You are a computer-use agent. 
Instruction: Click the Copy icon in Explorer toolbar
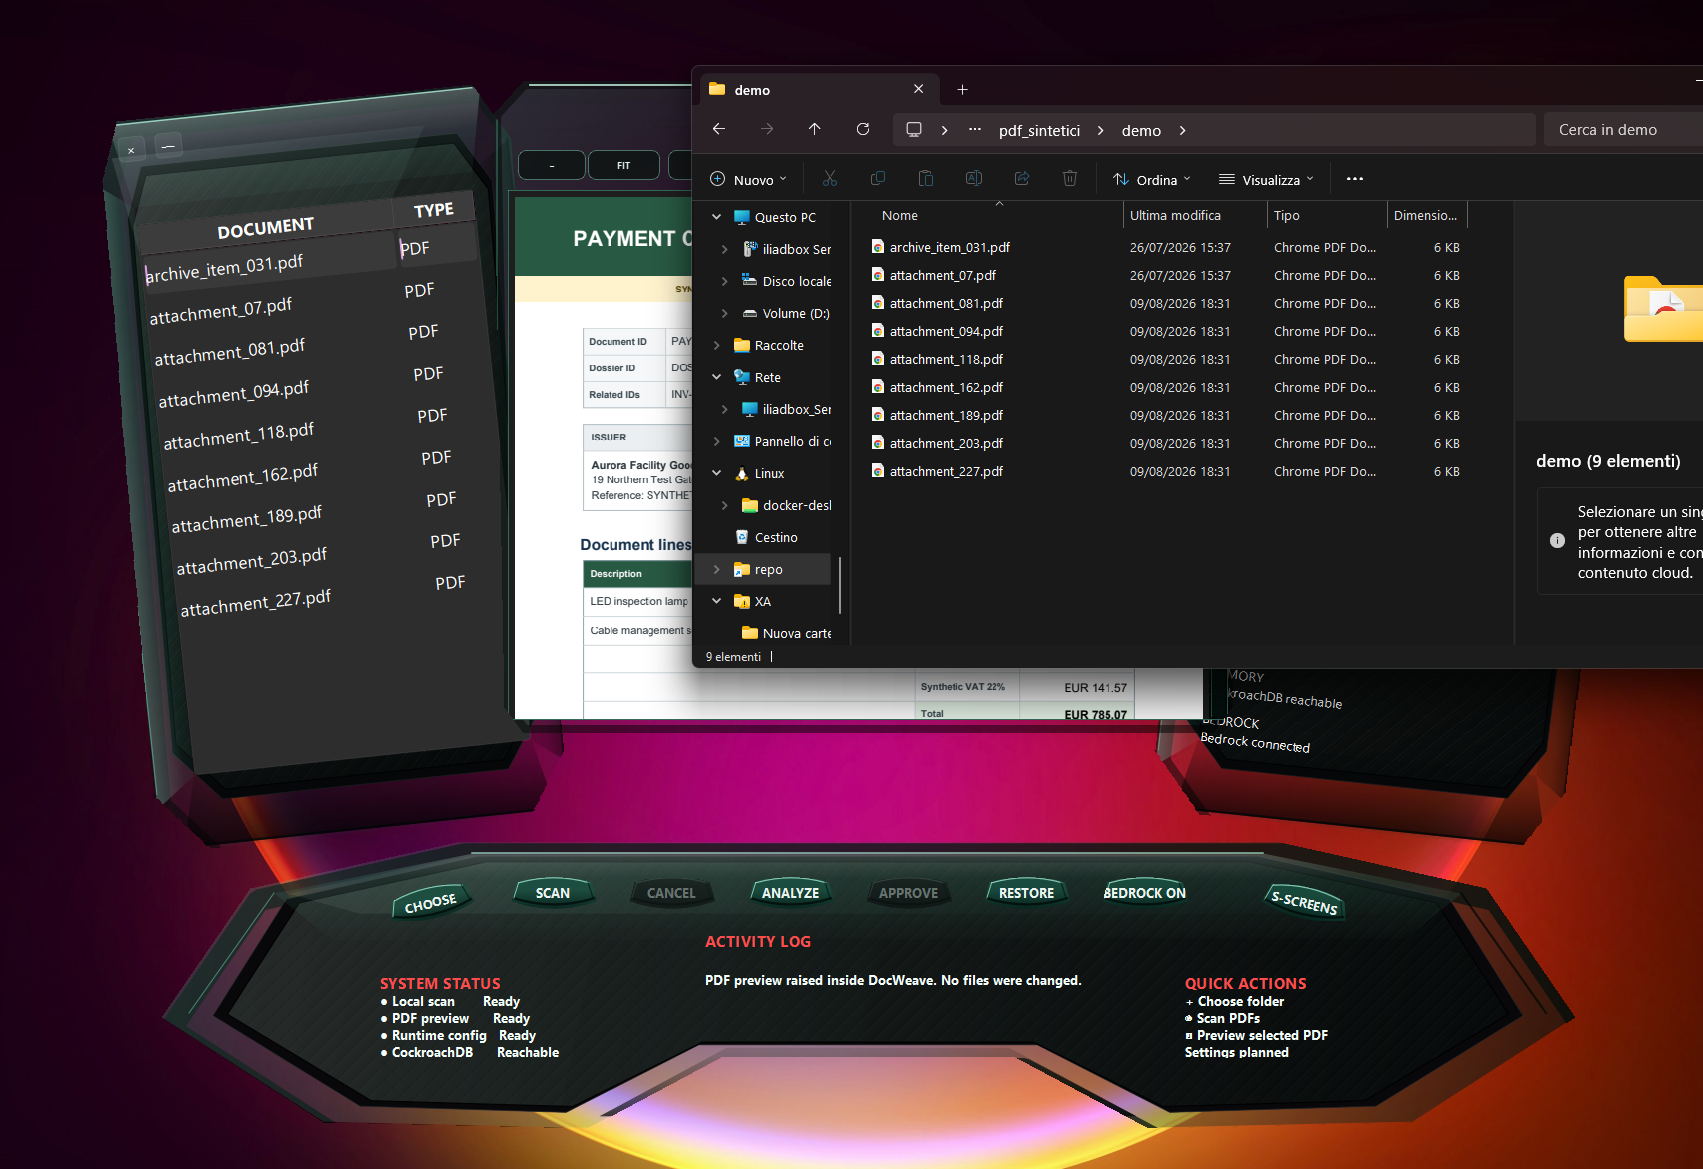point(878,179)
